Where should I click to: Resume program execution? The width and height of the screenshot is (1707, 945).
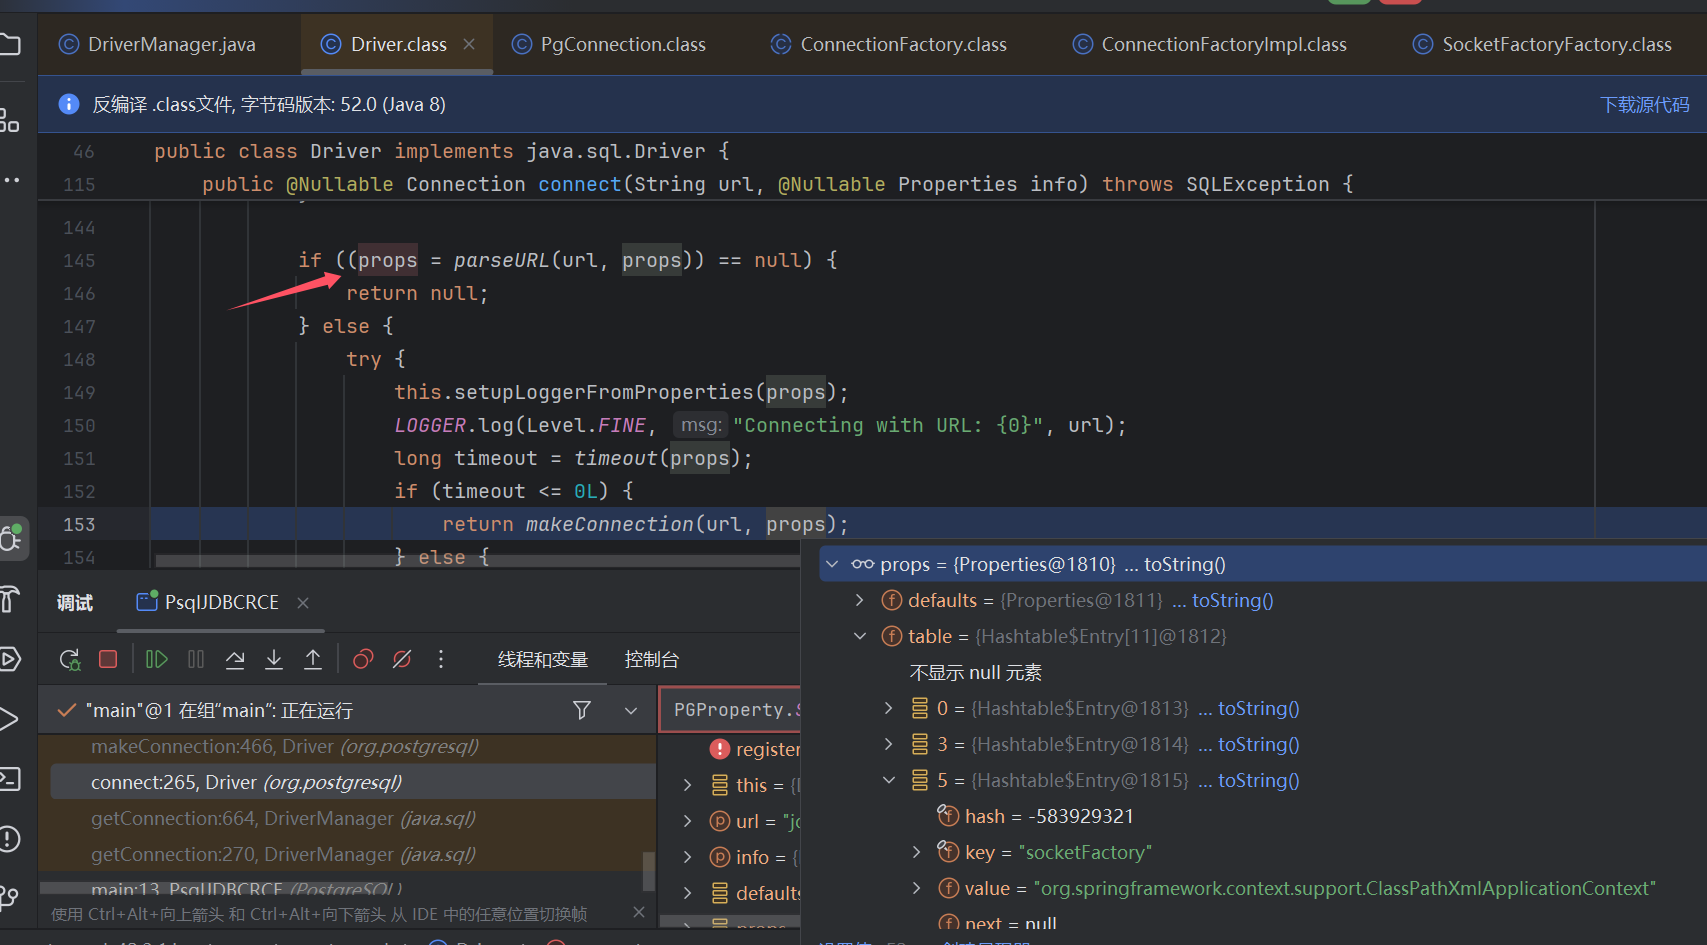pyautogui.click(x=156, y=659)
